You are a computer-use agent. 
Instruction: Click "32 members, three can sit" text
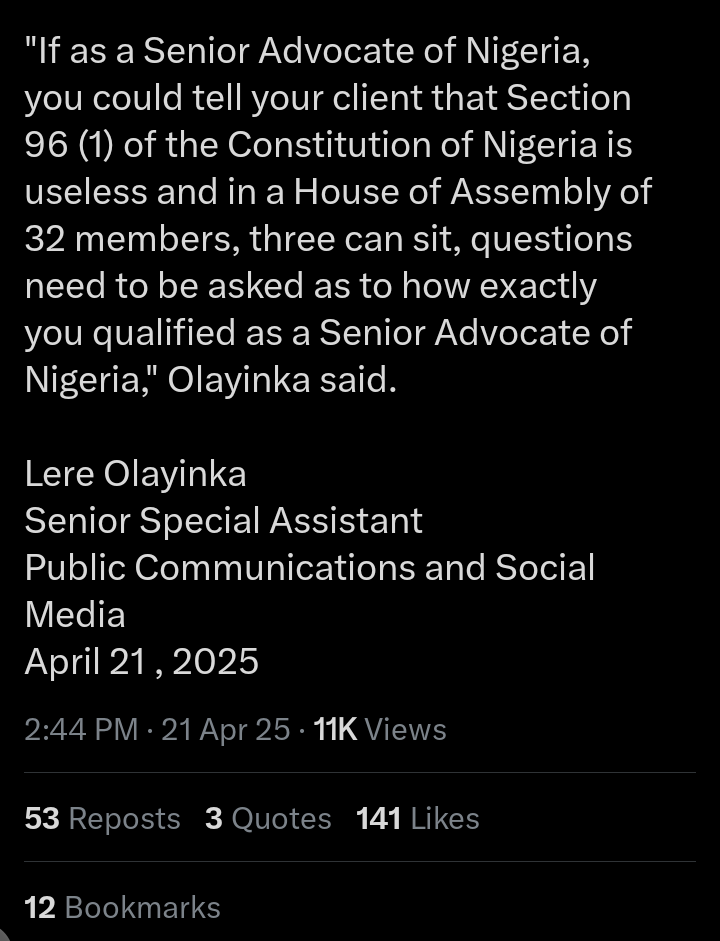(x=243, y=239)
